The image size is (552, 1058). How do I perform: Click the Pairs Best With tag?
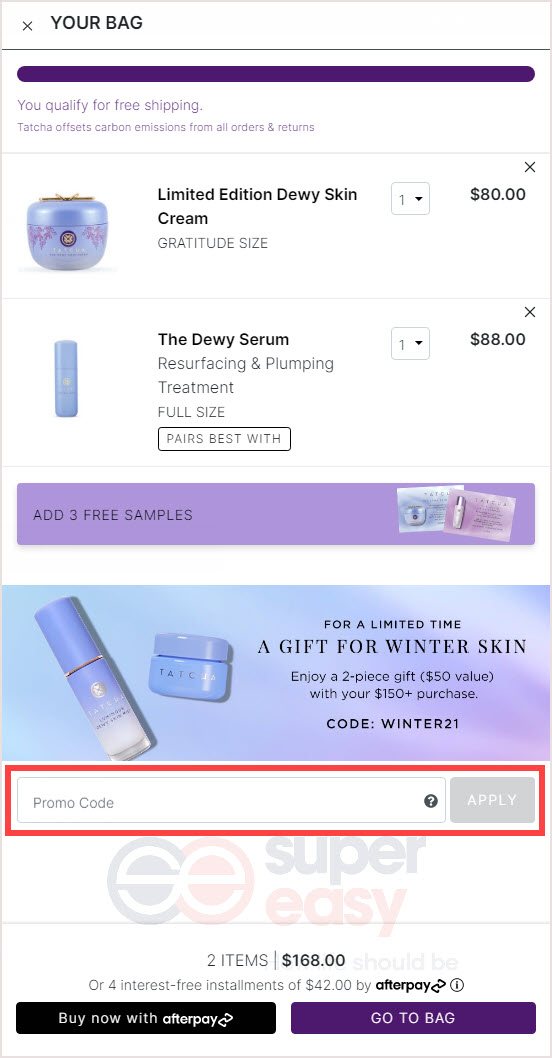click(x=224, y=439)
